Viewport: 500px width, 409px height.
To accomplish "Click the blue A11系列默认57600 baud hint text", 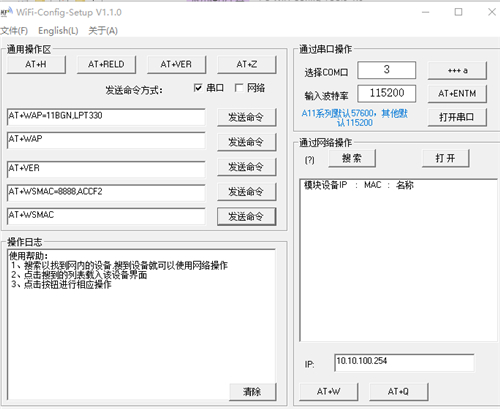I will pyautogui.click(x=355, y=118).
